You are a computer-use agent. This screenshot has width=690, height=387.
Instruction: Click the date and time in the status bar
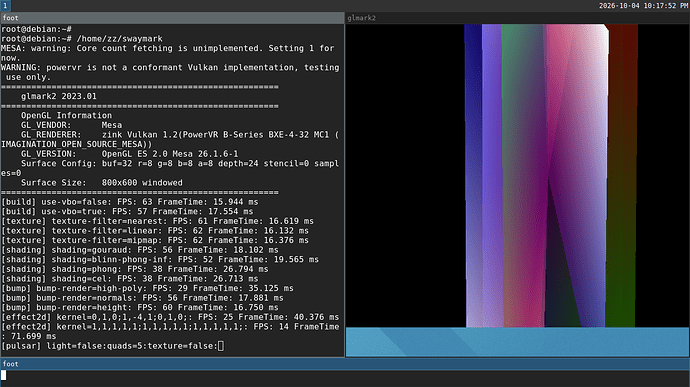tap(643, 6)
